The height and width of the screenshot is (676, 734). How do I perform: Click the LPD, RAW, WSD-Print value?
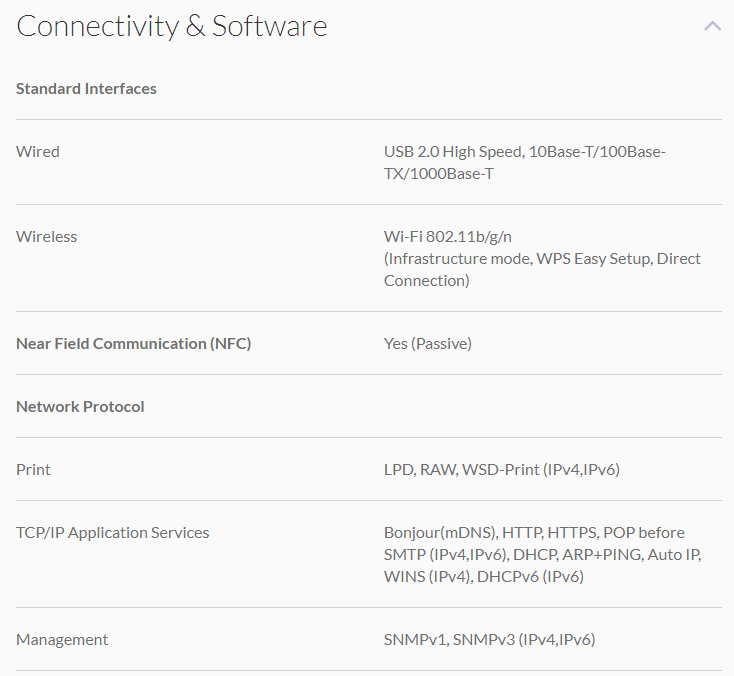point(501,470)
